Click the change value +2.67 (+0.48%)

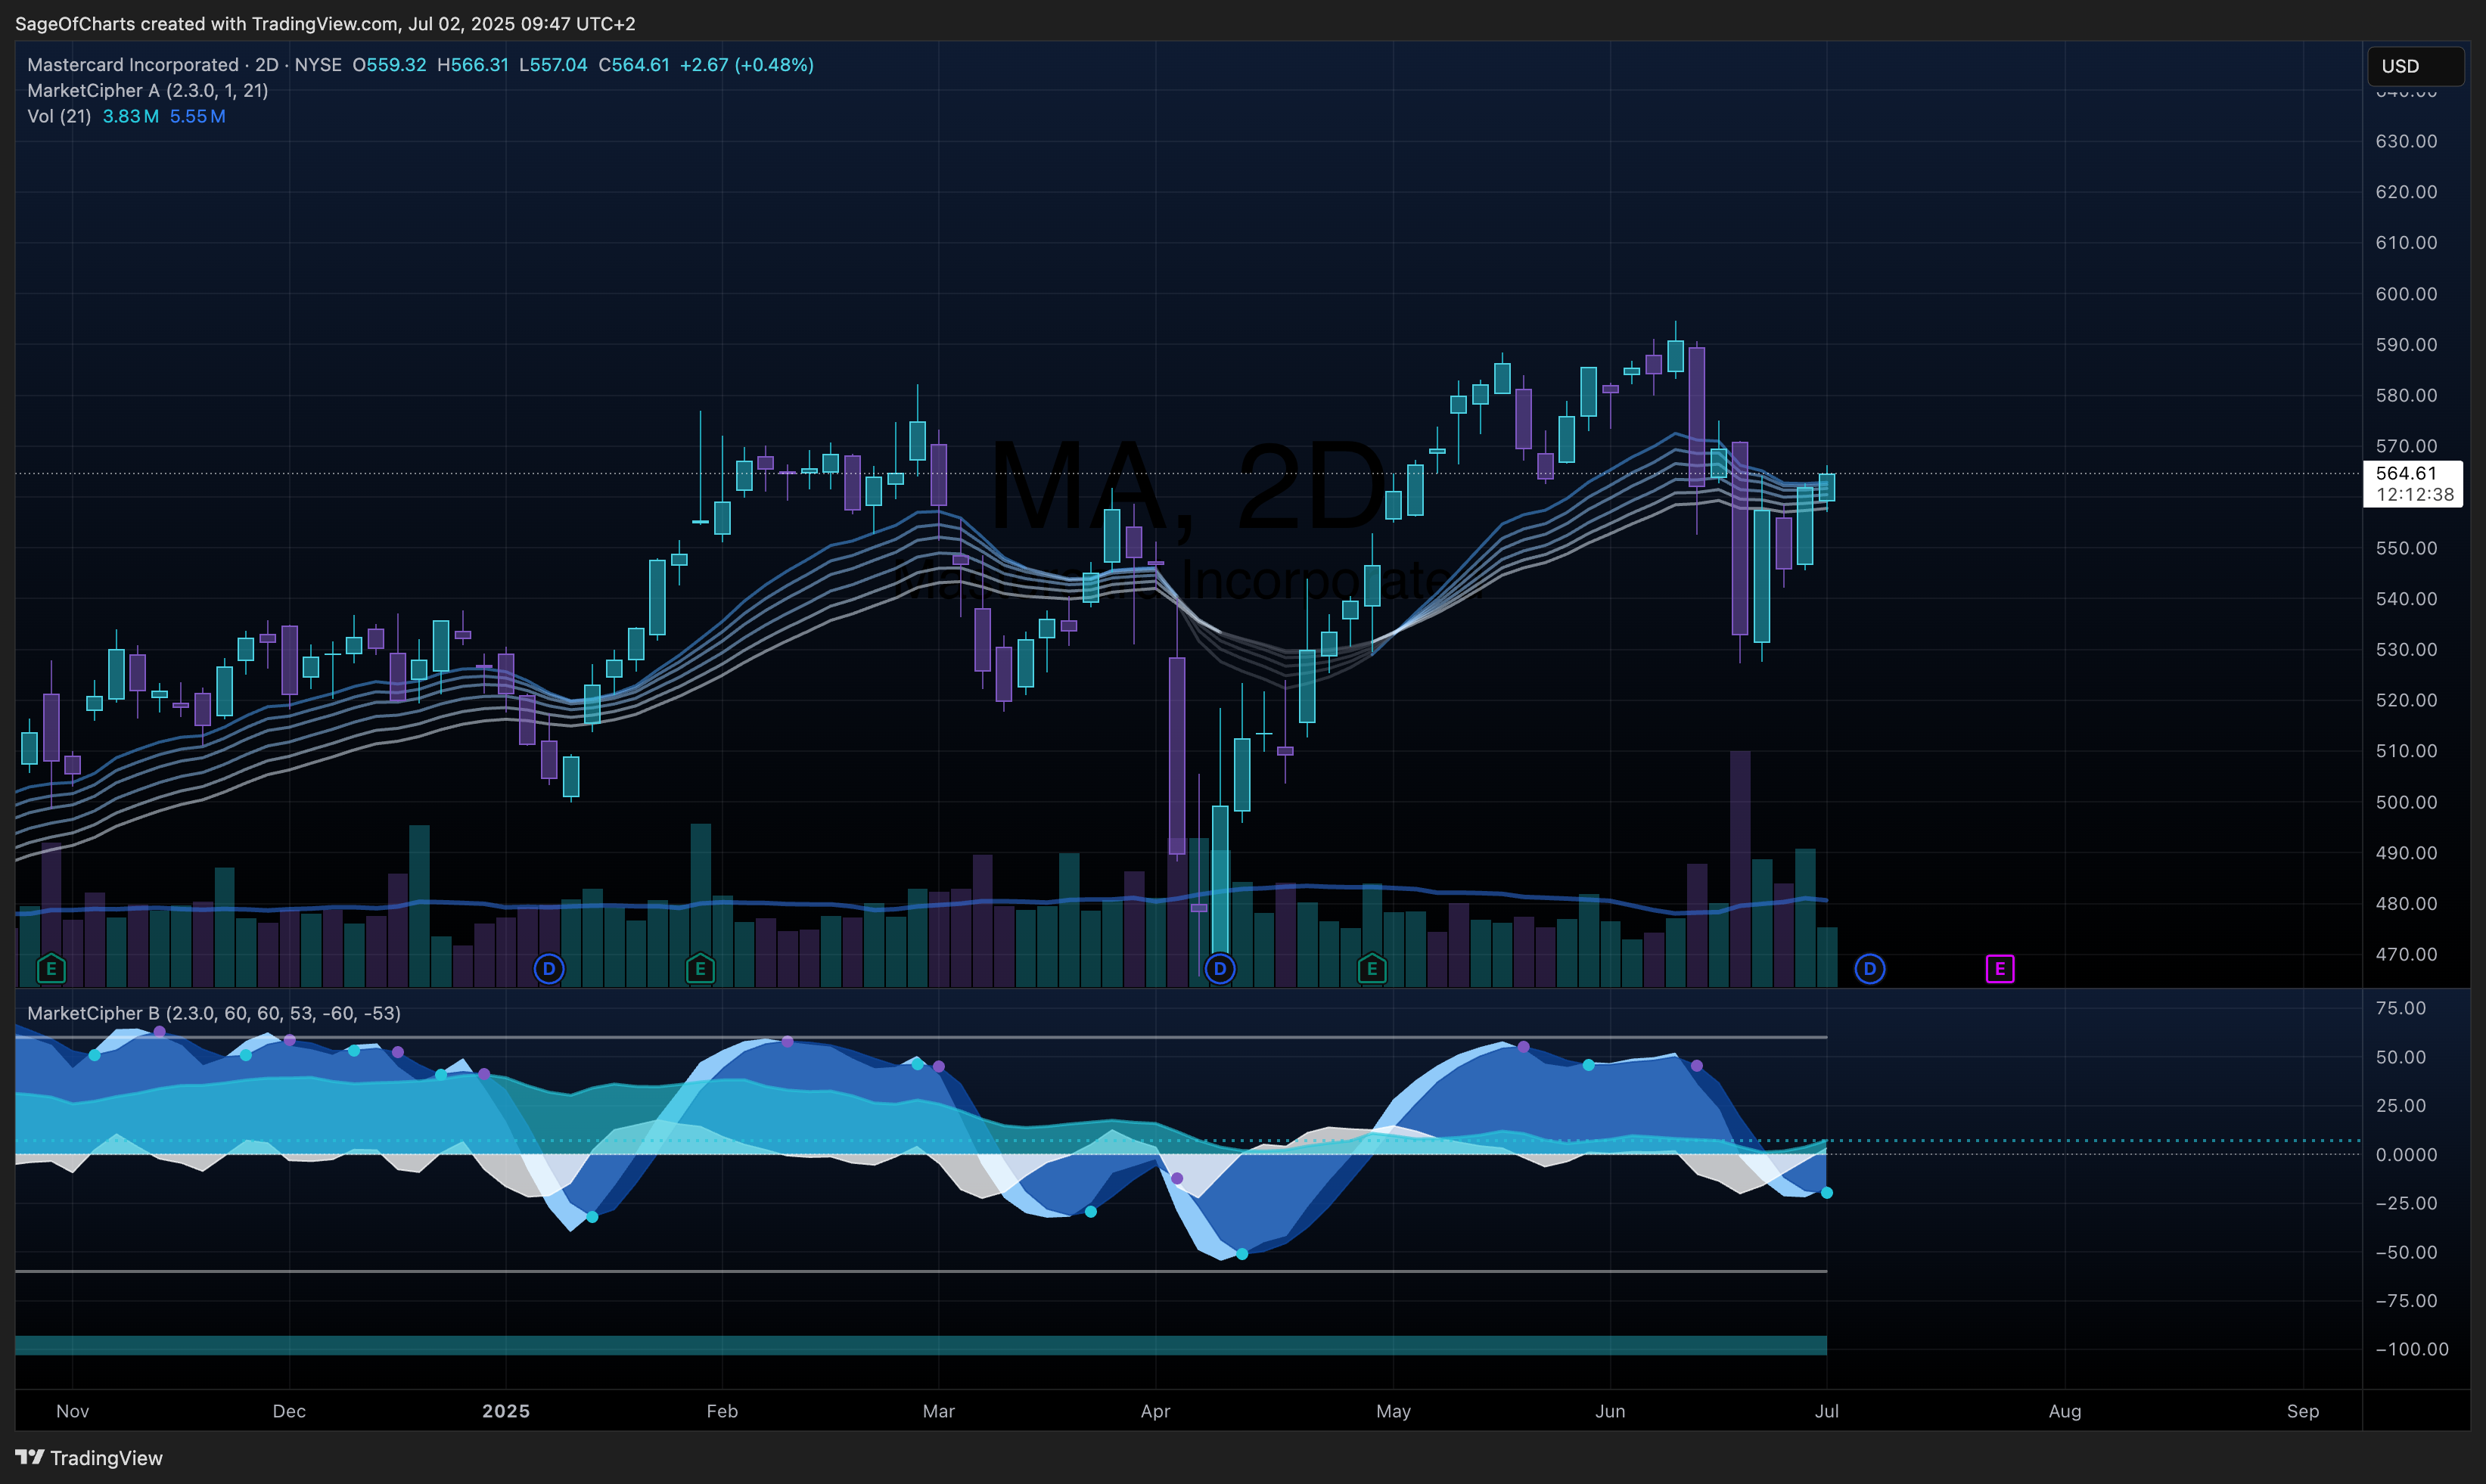pos(747,65)
